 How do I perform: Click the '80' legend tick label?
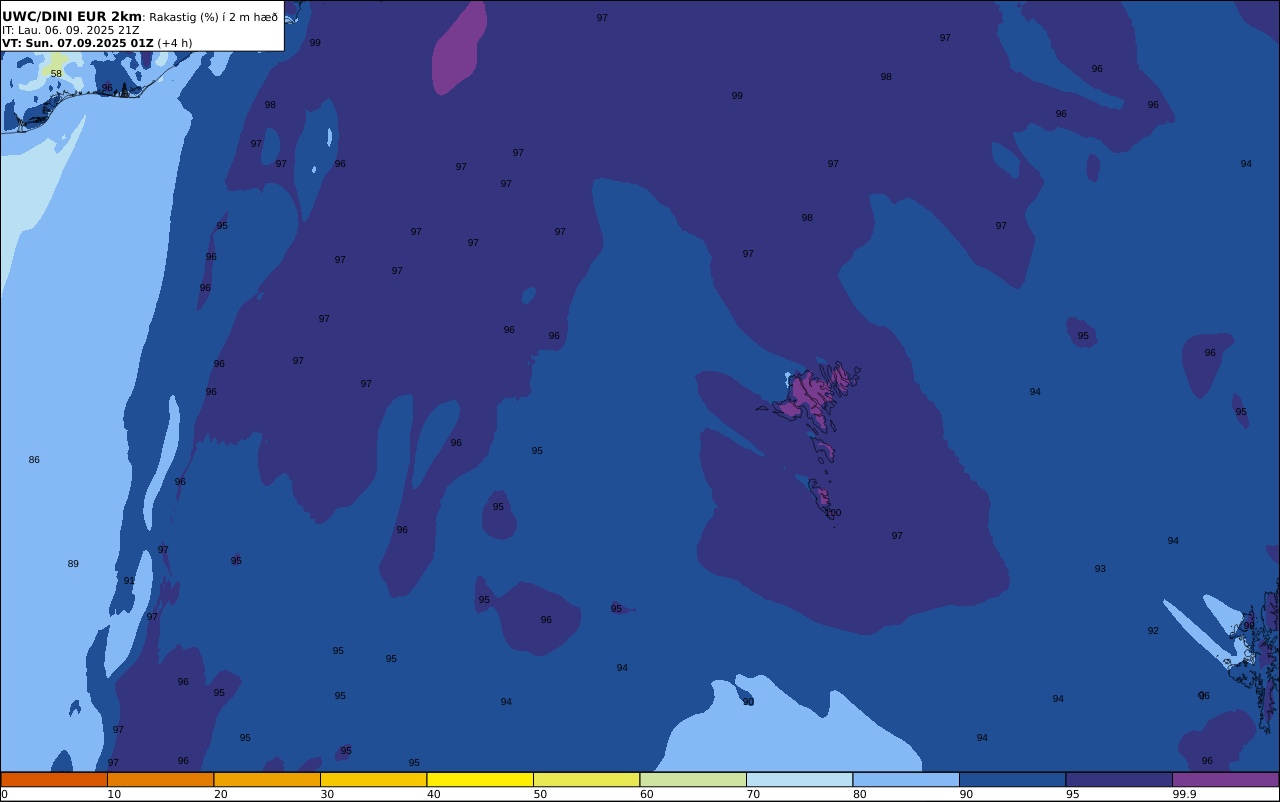[860, 794]
